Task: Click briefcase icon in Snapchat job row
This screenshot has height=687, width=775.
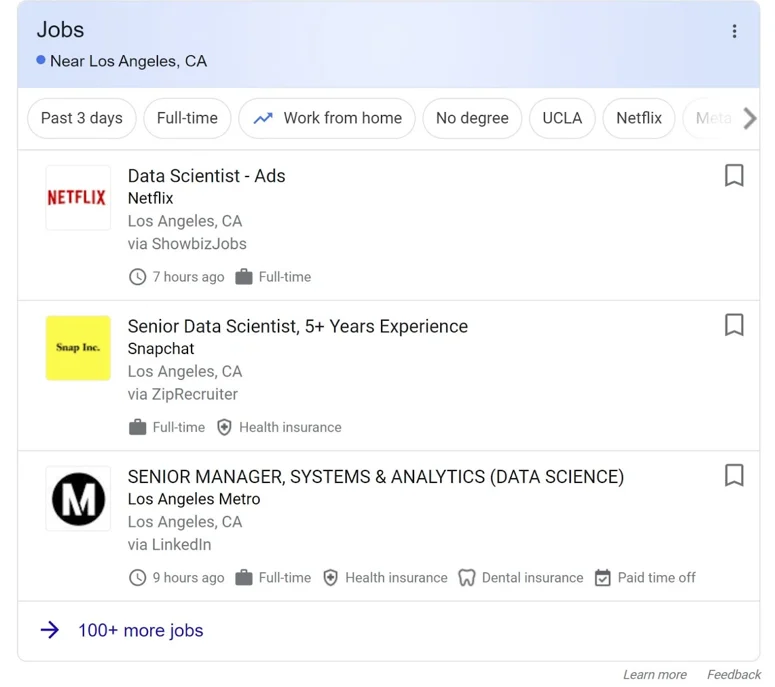Action: point(137,427)
